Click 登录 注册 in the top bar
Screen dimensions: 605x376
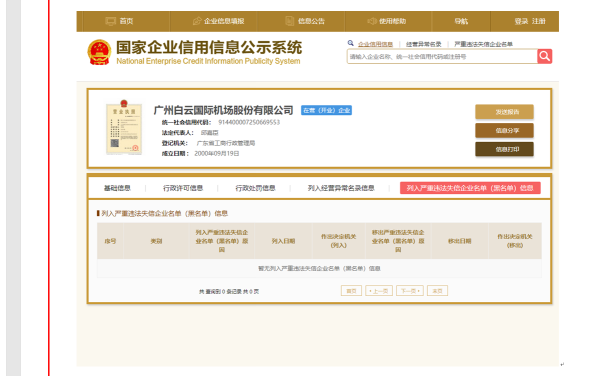[530, 21]
